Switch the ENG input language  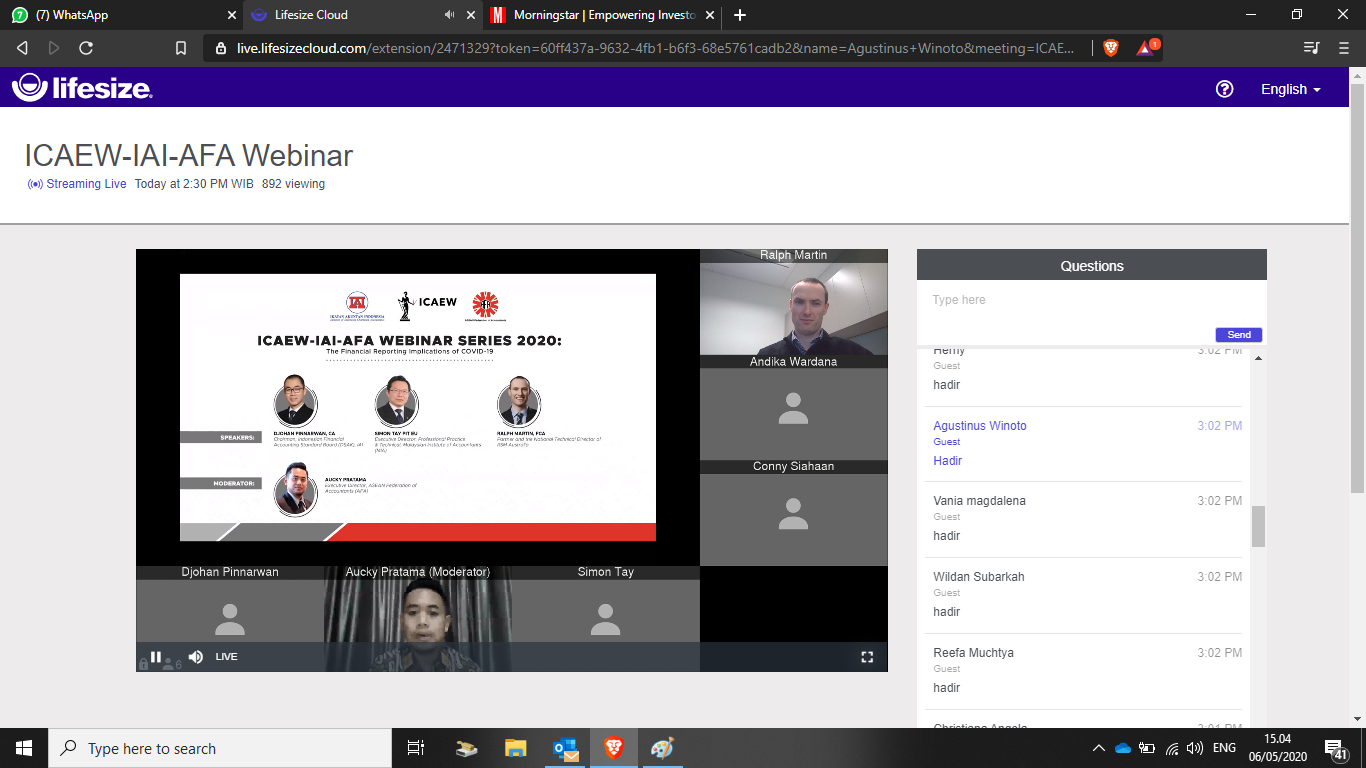pos(1224,748)
